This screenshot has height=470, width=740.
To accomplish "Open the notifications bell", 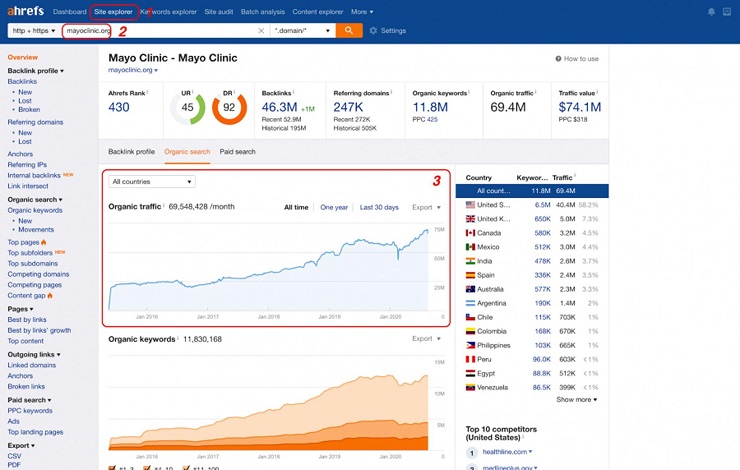I will [x=711, y=12].
